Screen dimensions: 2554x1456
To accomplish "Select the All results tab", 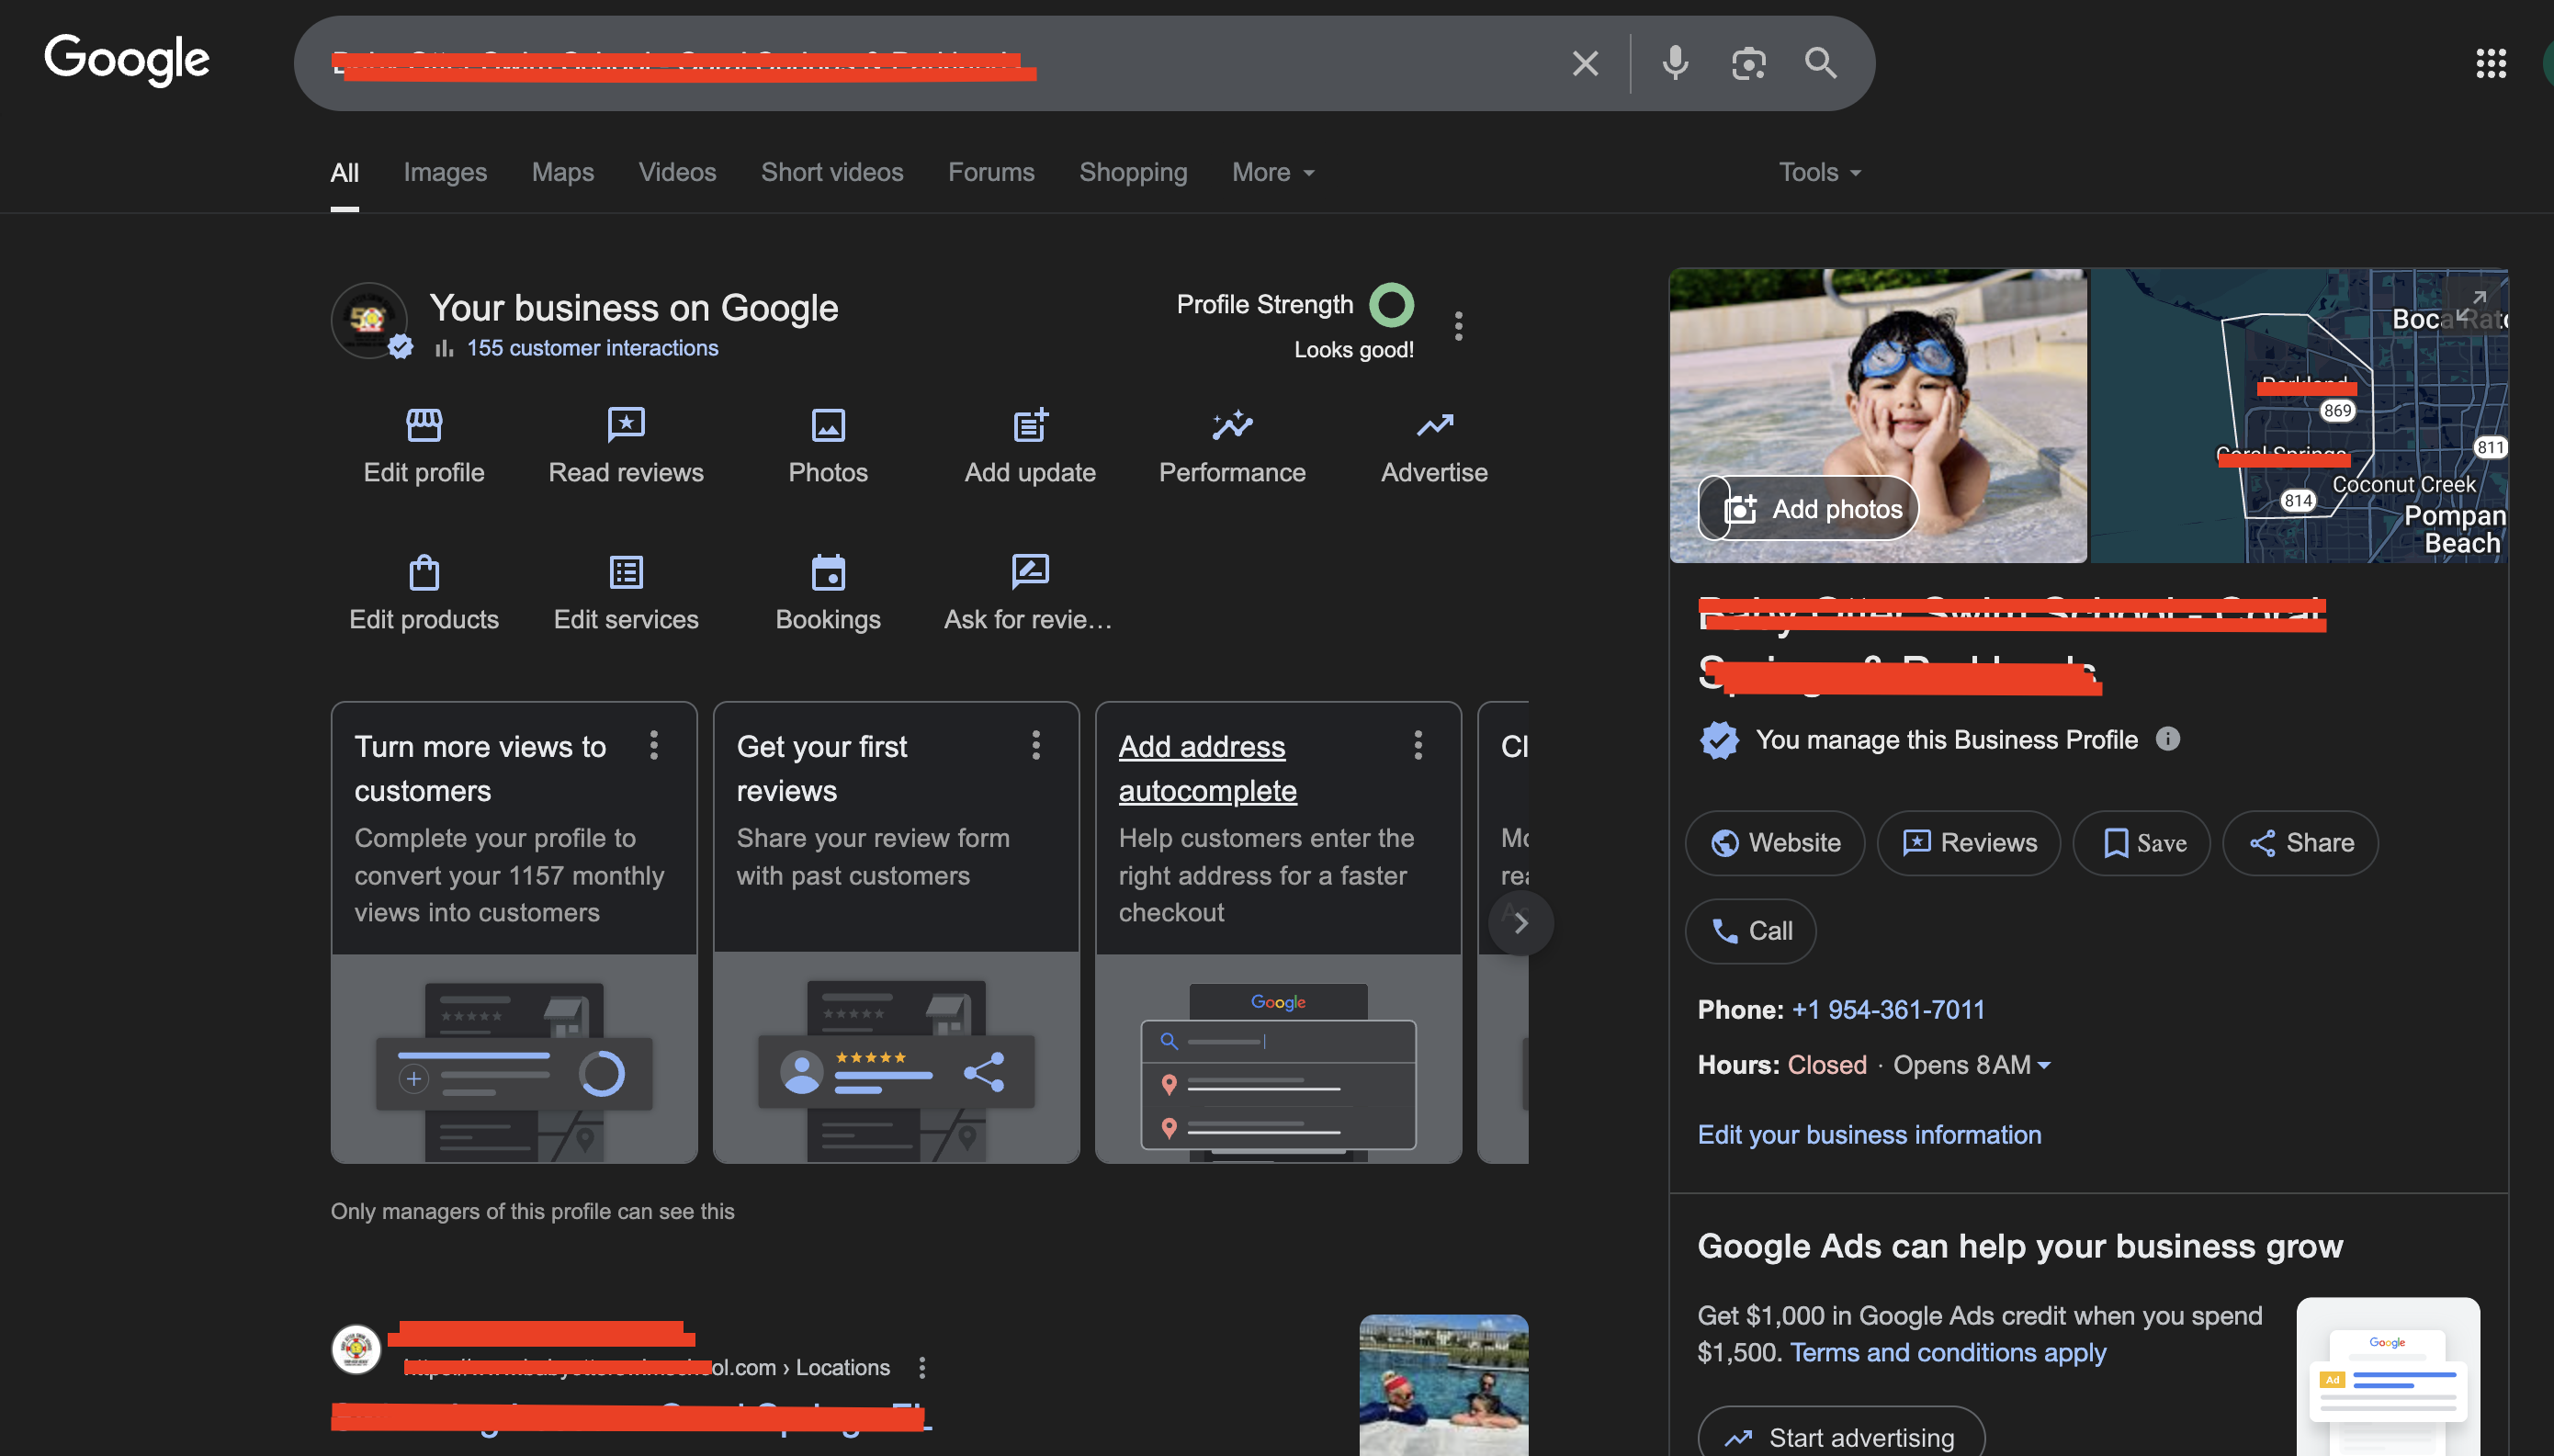I will [x=344, y=172].
